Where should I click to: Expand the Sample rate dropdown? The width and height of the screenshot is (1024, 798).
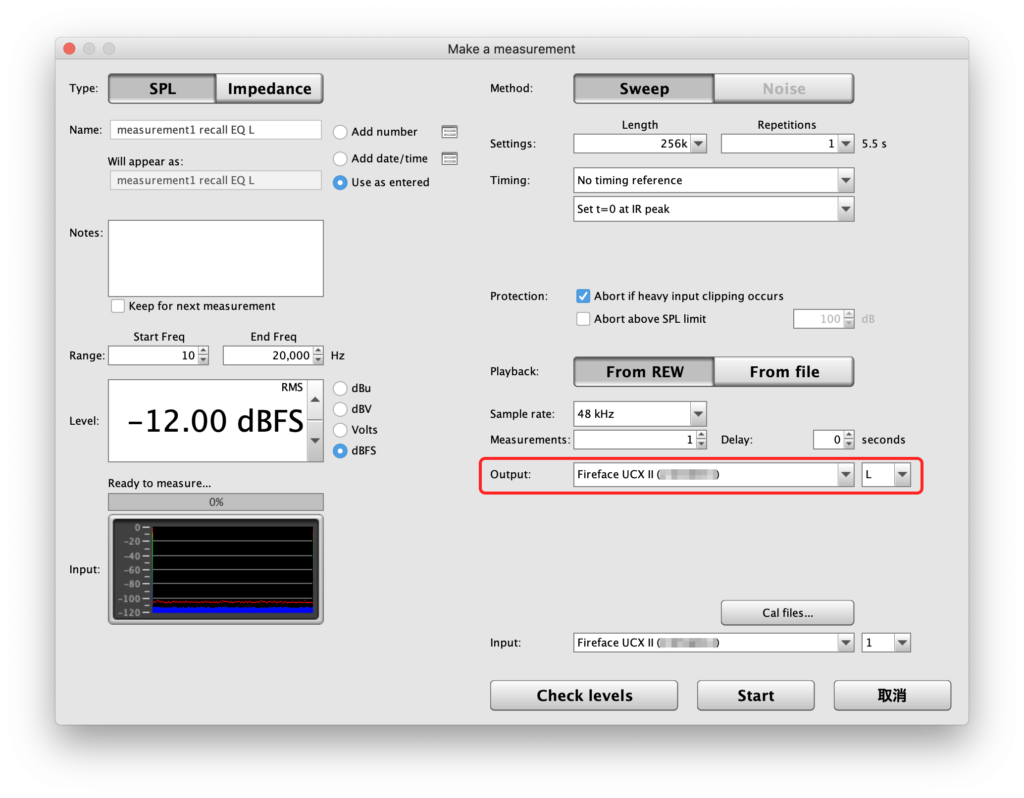tap(697, 414)
